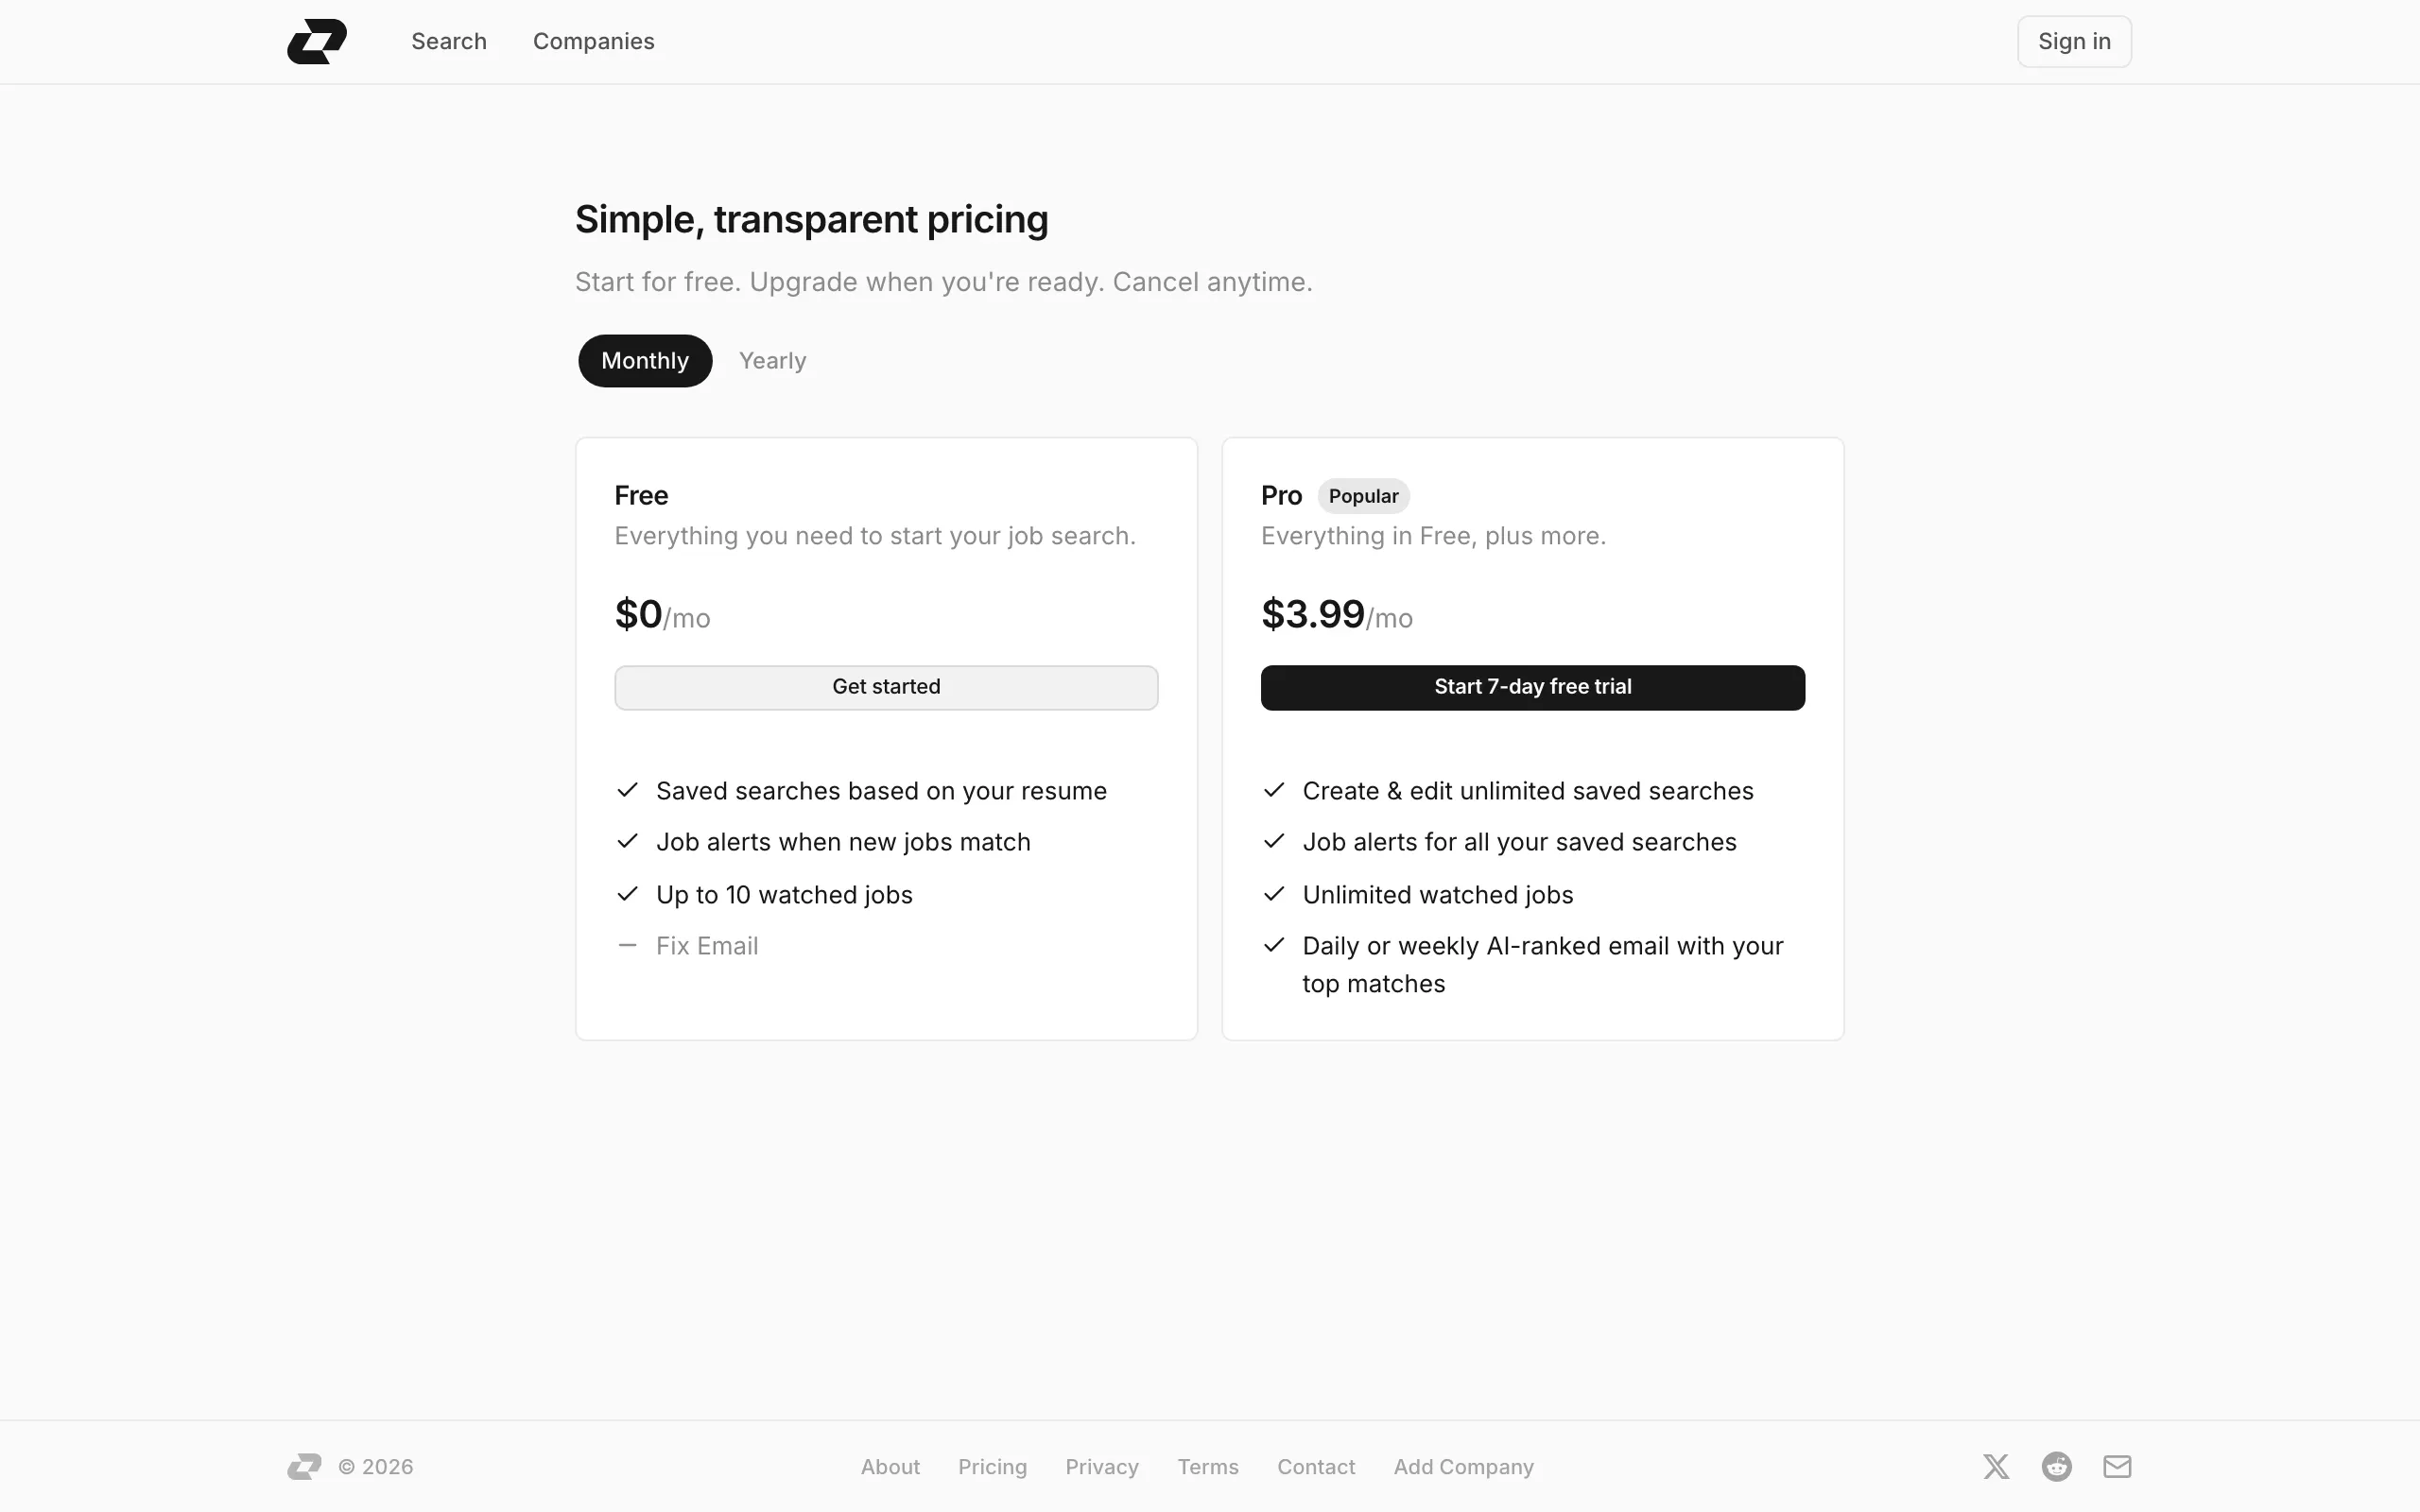Click the site logo in header
Image resolution: width=2420 pixels, height=1512 pixels.
pos(317,41)
